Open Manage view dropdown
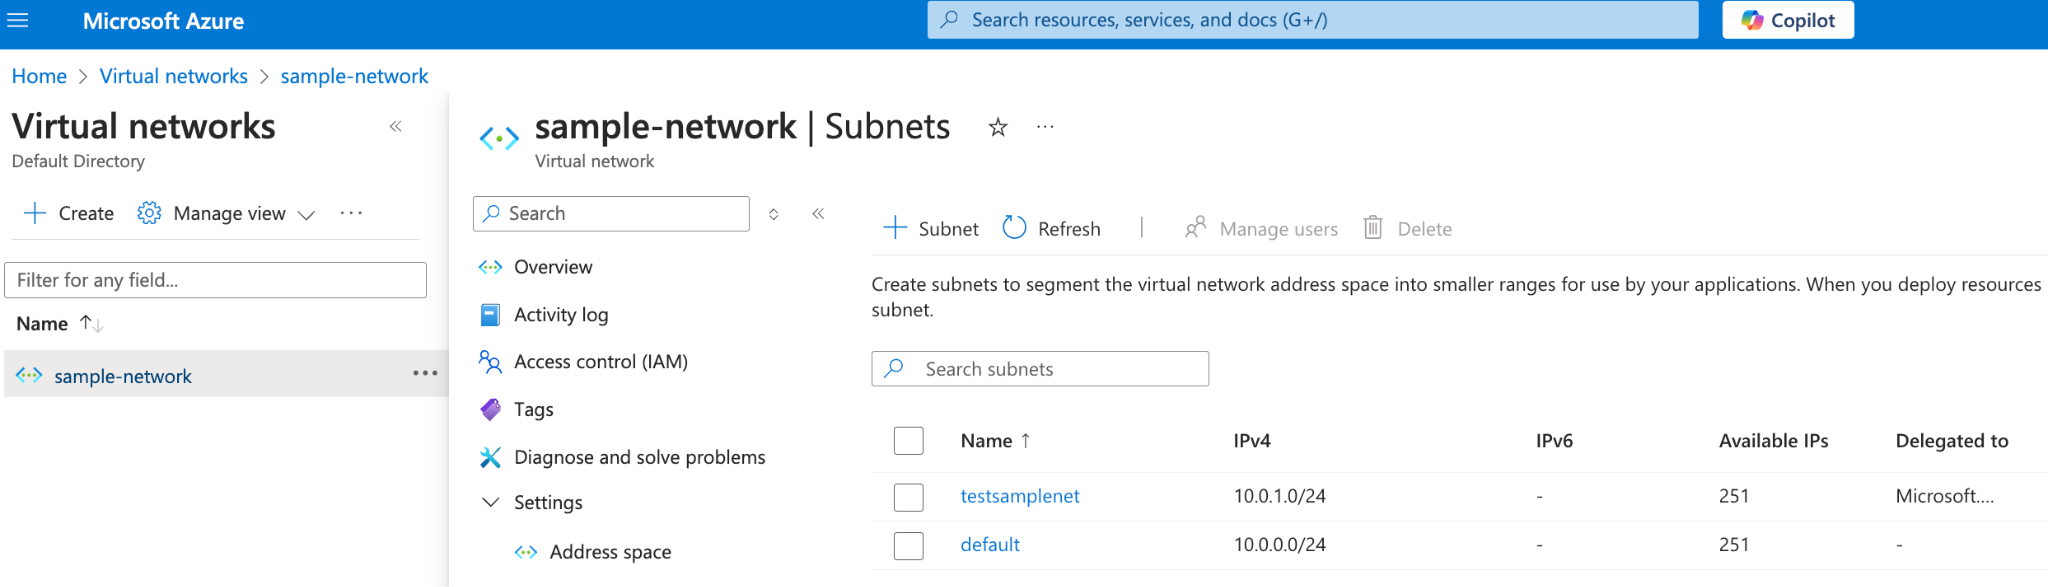Screen dimensions: 2048x587 coord(227,213)
